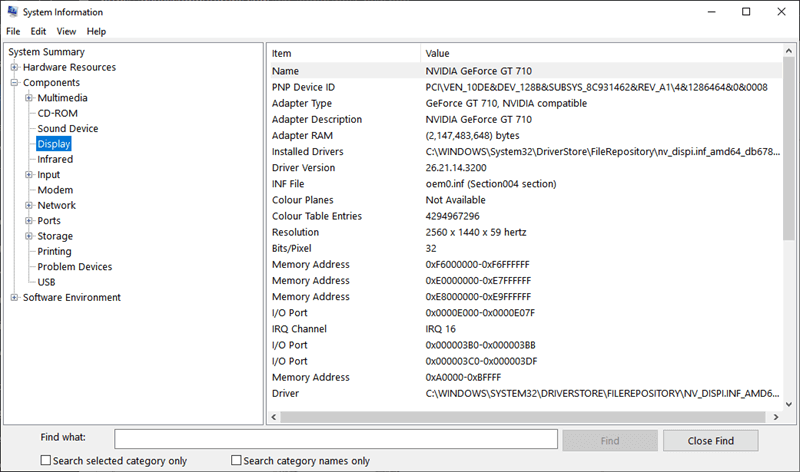800x472 pixels.
Task: Open the Edit menu
Action: (x=38, y=32)
